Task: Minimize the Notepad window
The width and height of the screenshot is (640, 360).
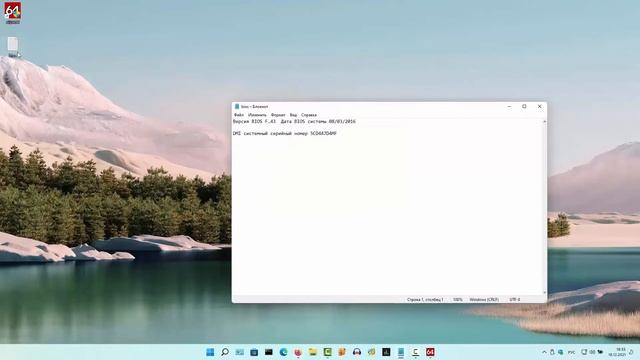Action: click(x=509, y=107)
